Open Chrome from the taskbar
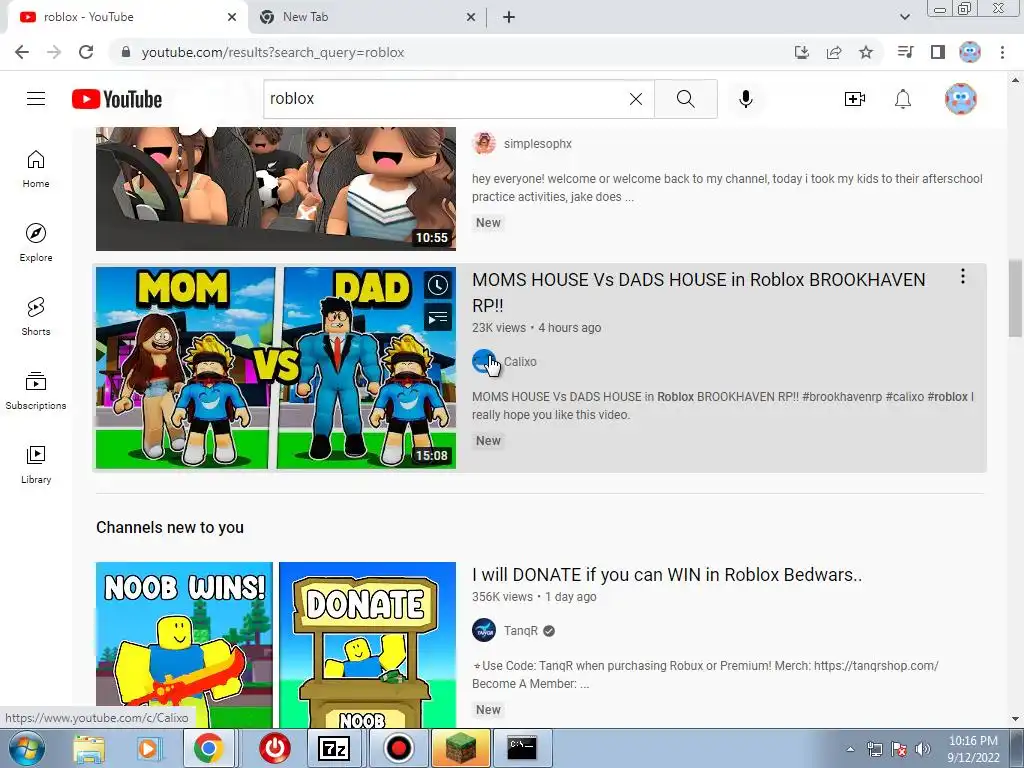This screenshot has height=768, width=1024. pos(208,748)
